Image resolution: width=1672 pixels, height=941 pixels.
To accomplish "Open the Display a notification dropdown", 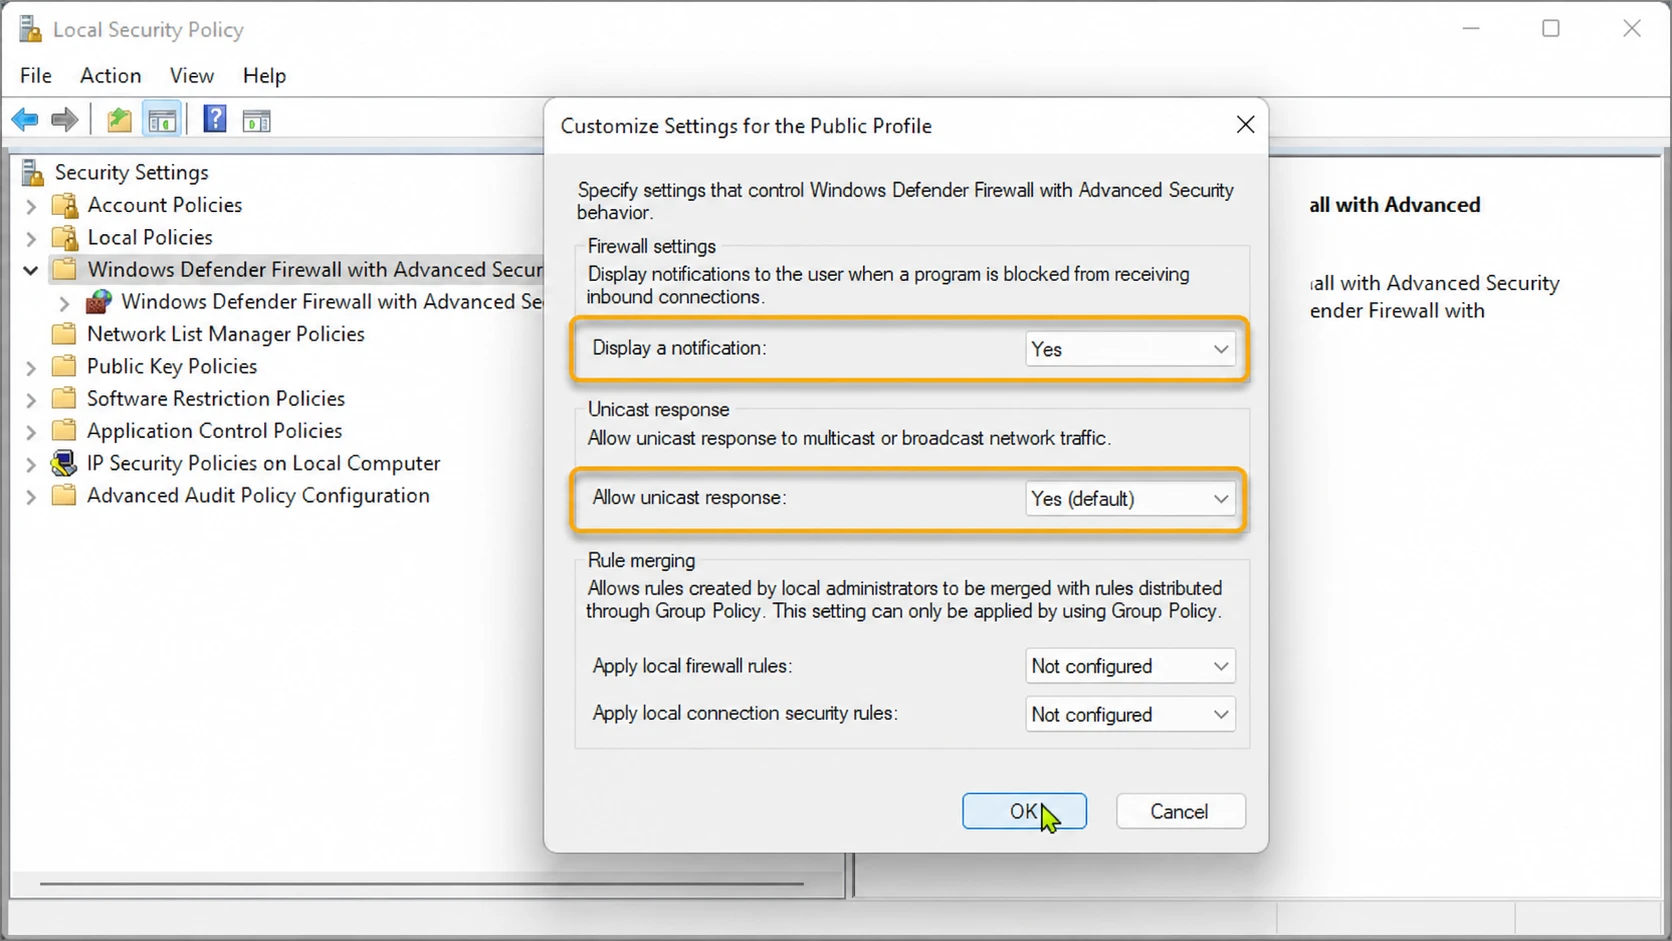I will pos(1130,349).
